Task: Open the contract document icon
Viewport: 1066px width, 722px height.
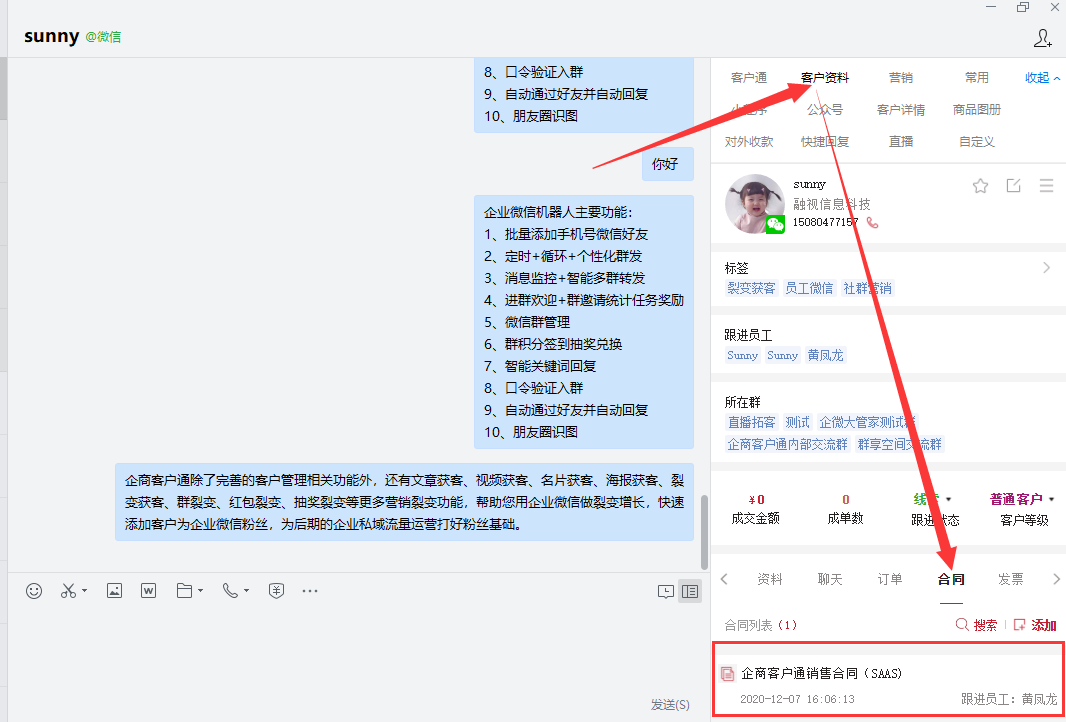Action: pos(727,674)
